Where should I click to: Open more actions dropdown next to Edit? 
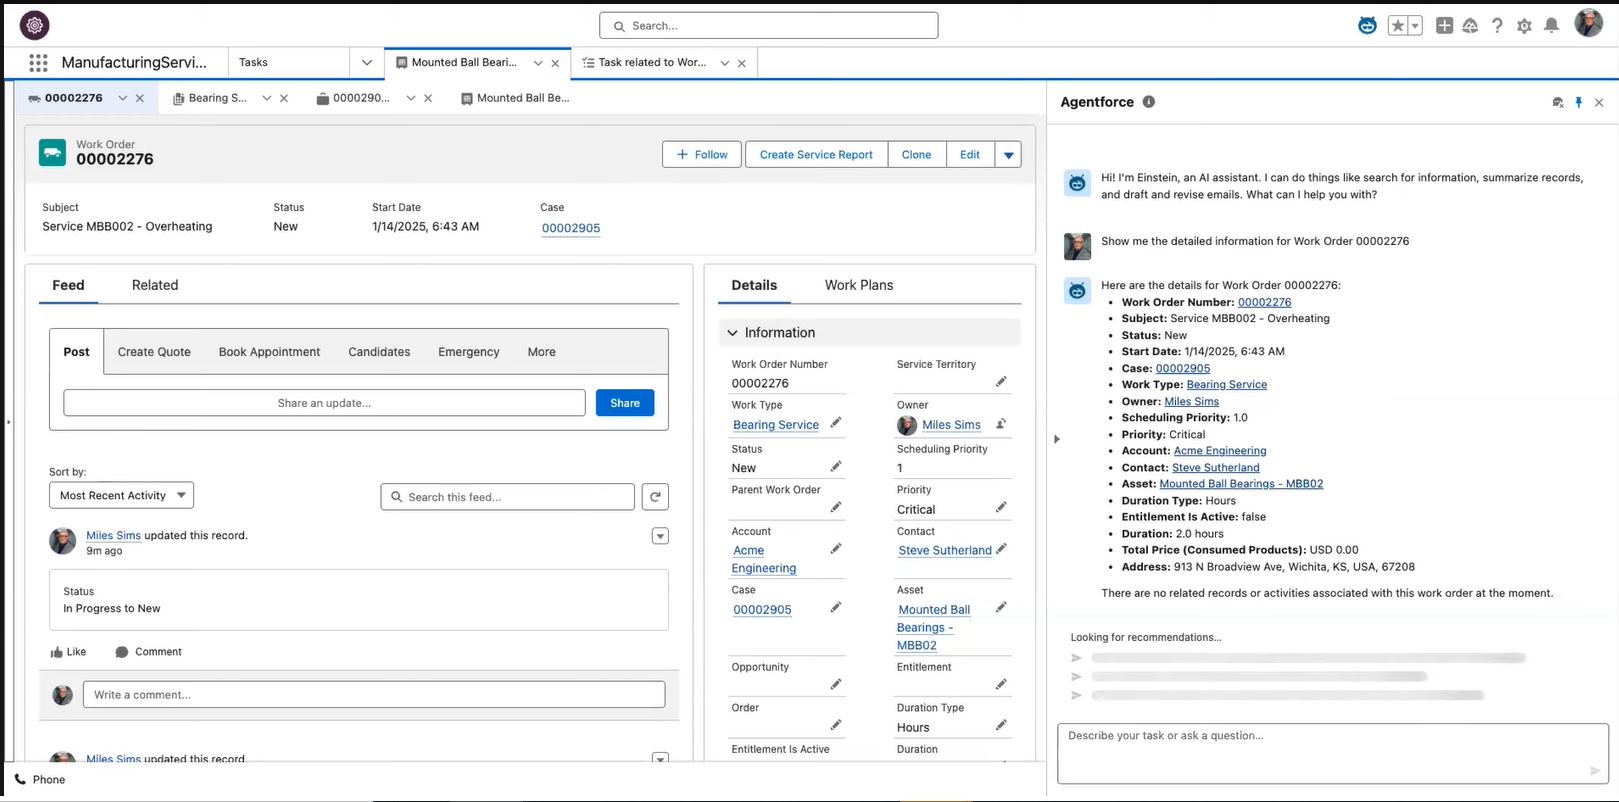1008,155
